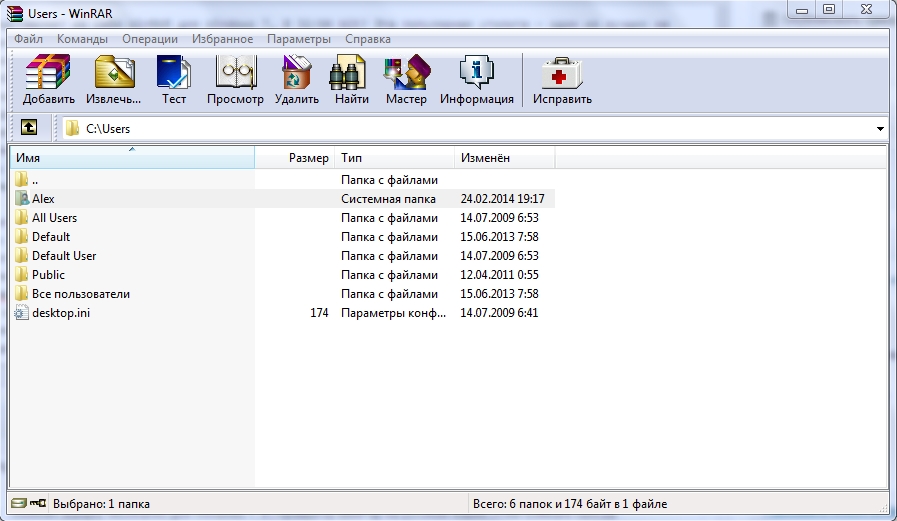Click 'Выбрано: 1 папка' status text
The image size is (897, 521).
pyautogui.click(x=101, y=504)
